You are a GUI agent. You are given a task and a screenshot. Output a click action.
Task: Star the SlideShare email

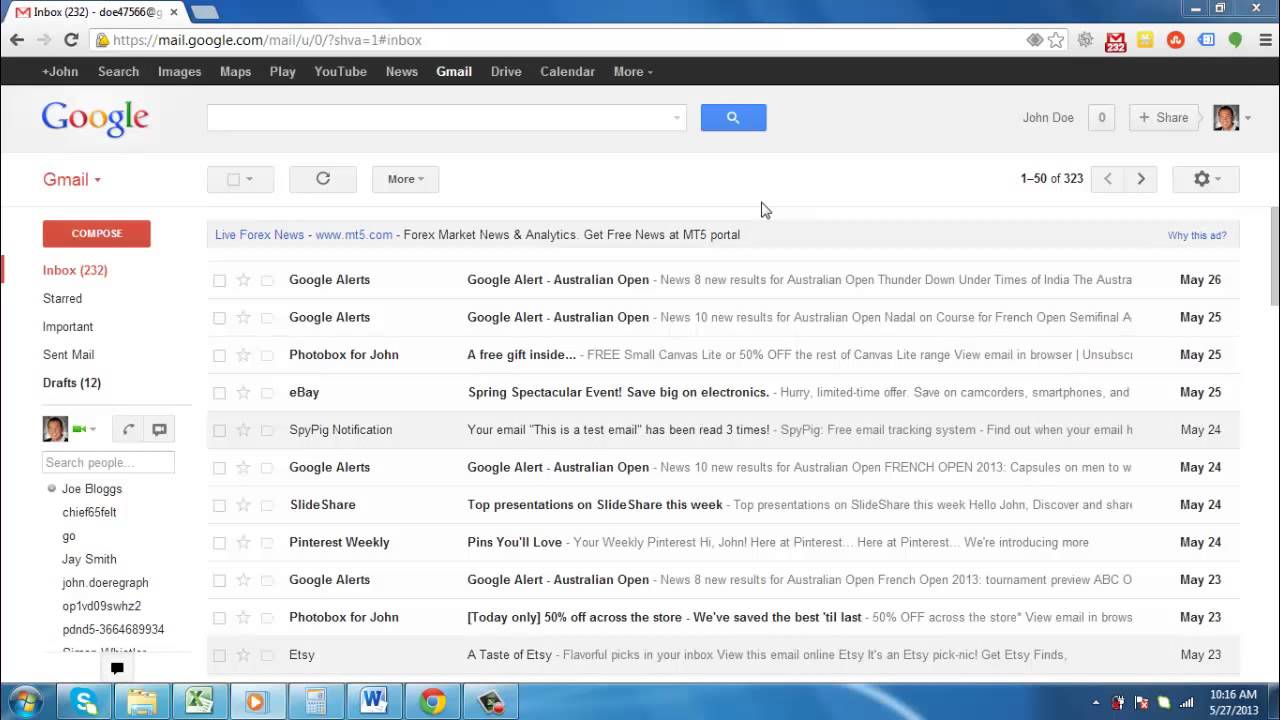243,505
